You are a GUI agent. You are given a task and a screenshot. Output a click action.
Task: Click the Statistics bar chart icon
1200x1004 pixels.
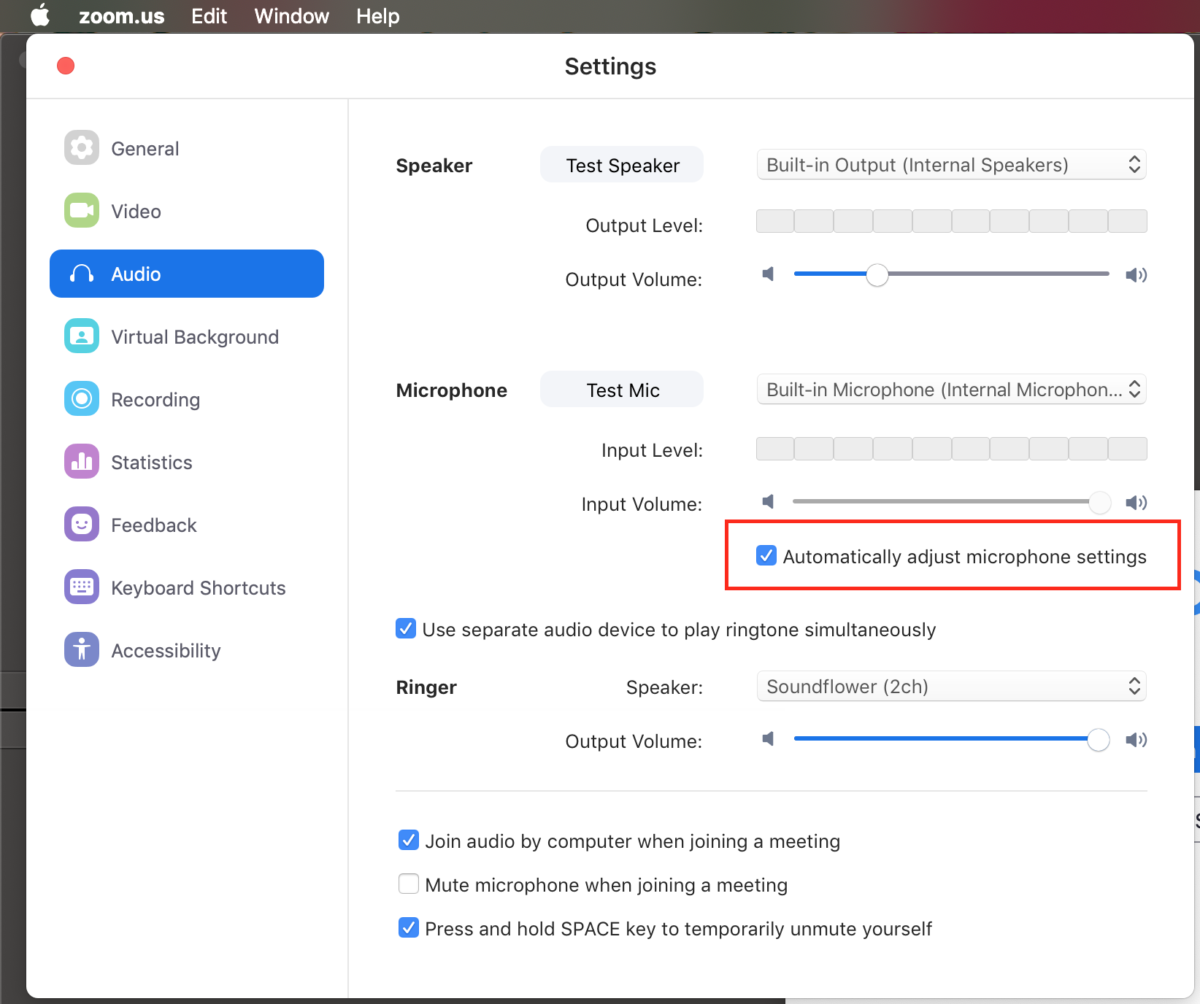pyautogui.click(x=81, y=462)
